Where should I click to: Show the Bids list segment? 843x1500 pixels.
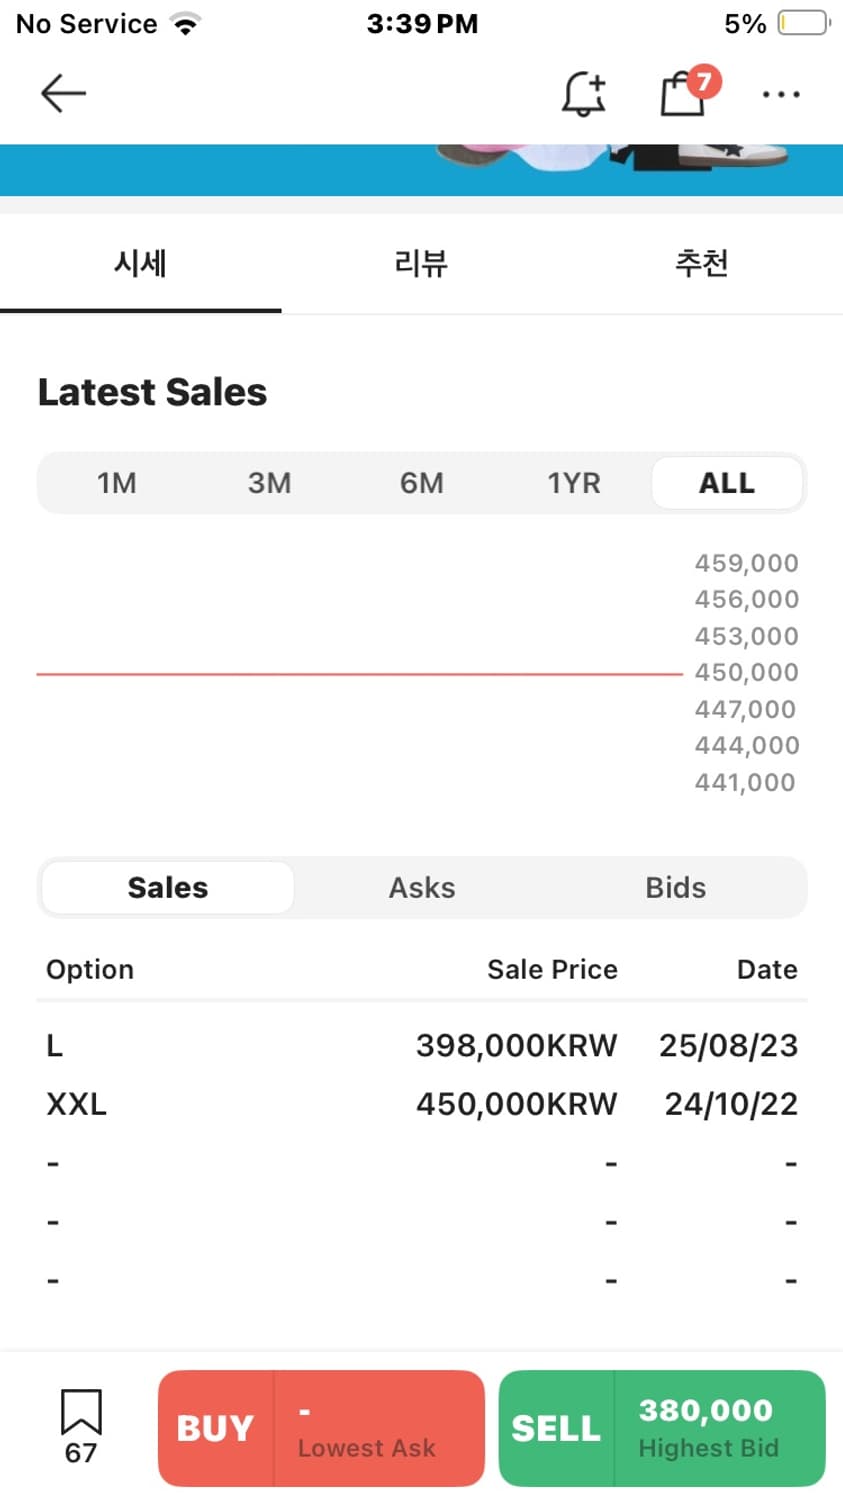(676, 888)
